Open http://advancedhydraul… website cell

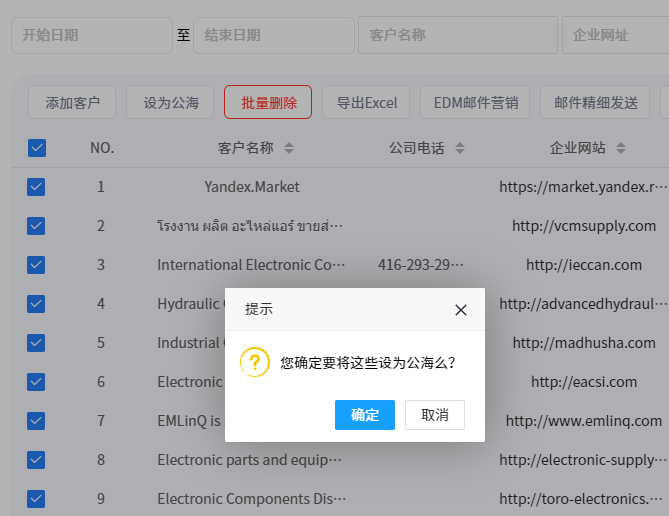pos(583,304)
